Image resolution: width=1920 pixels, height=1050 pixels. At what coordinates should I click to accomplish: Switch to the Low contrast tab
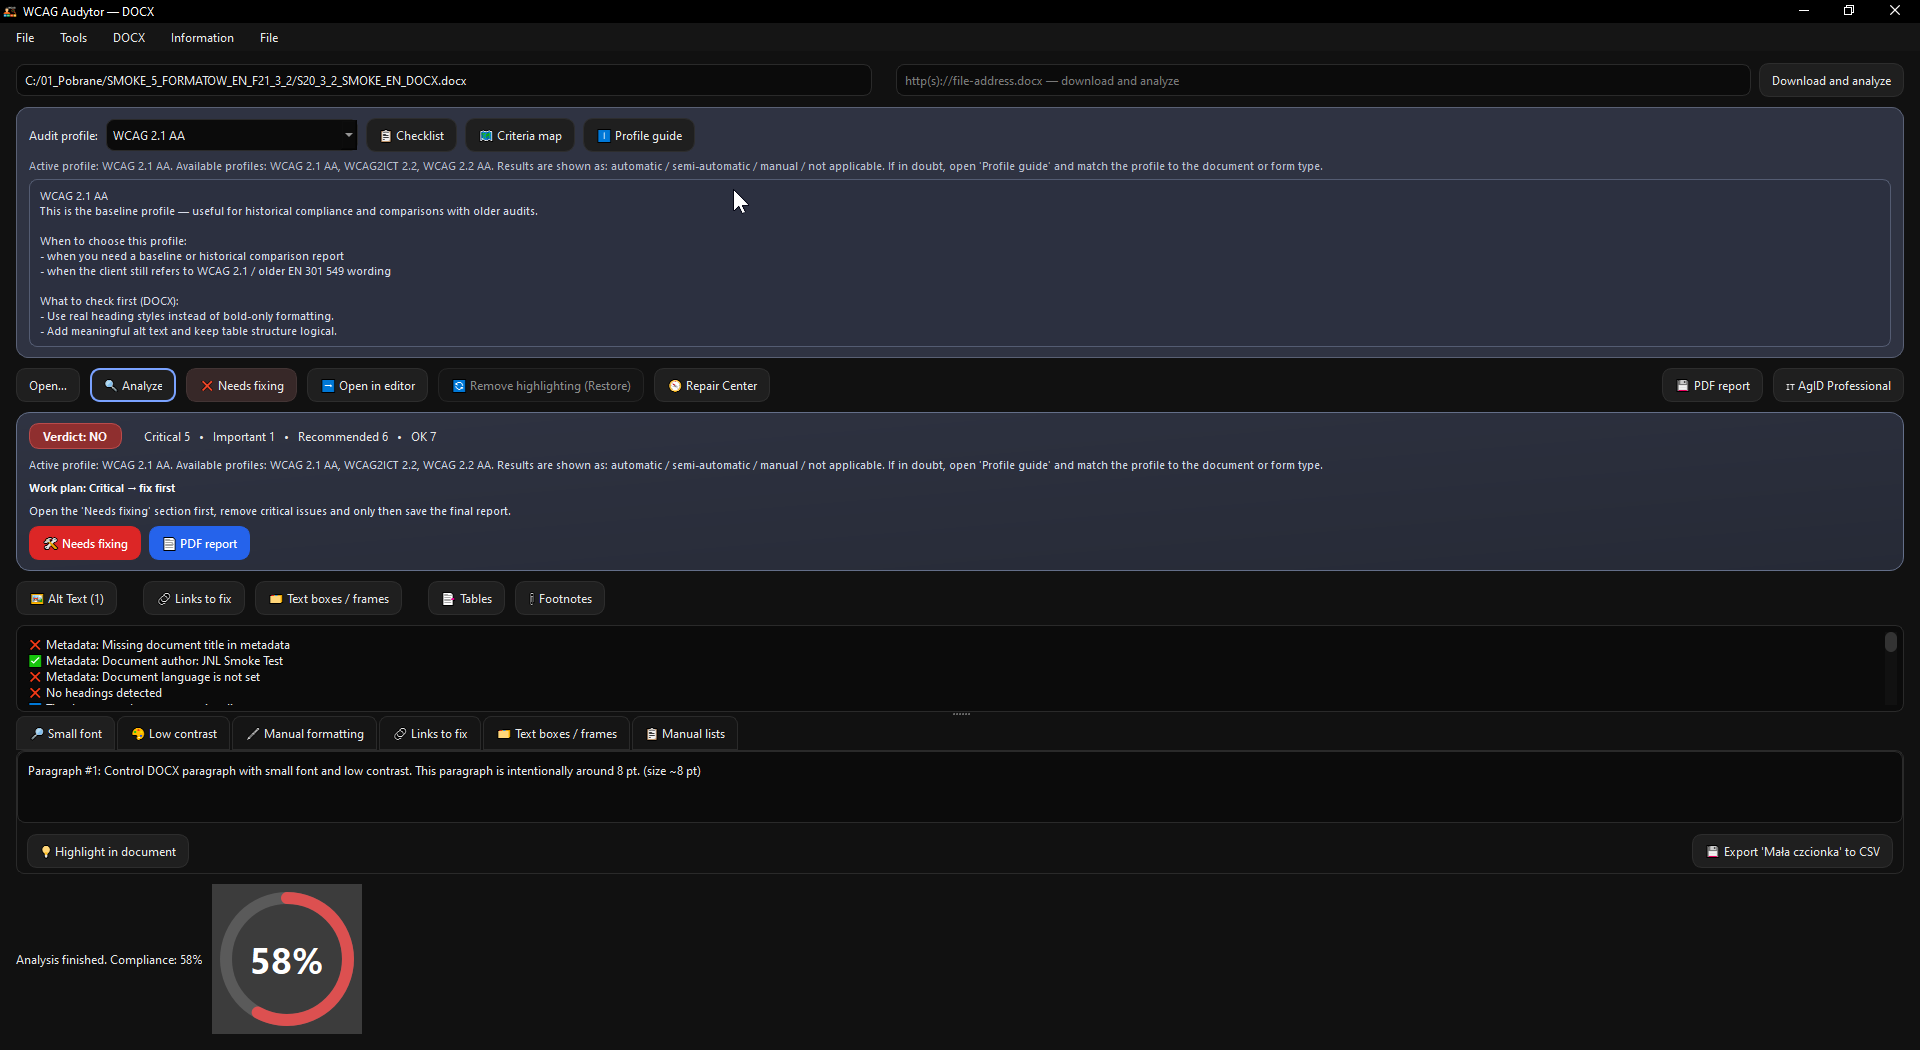[x=174, y=734]
